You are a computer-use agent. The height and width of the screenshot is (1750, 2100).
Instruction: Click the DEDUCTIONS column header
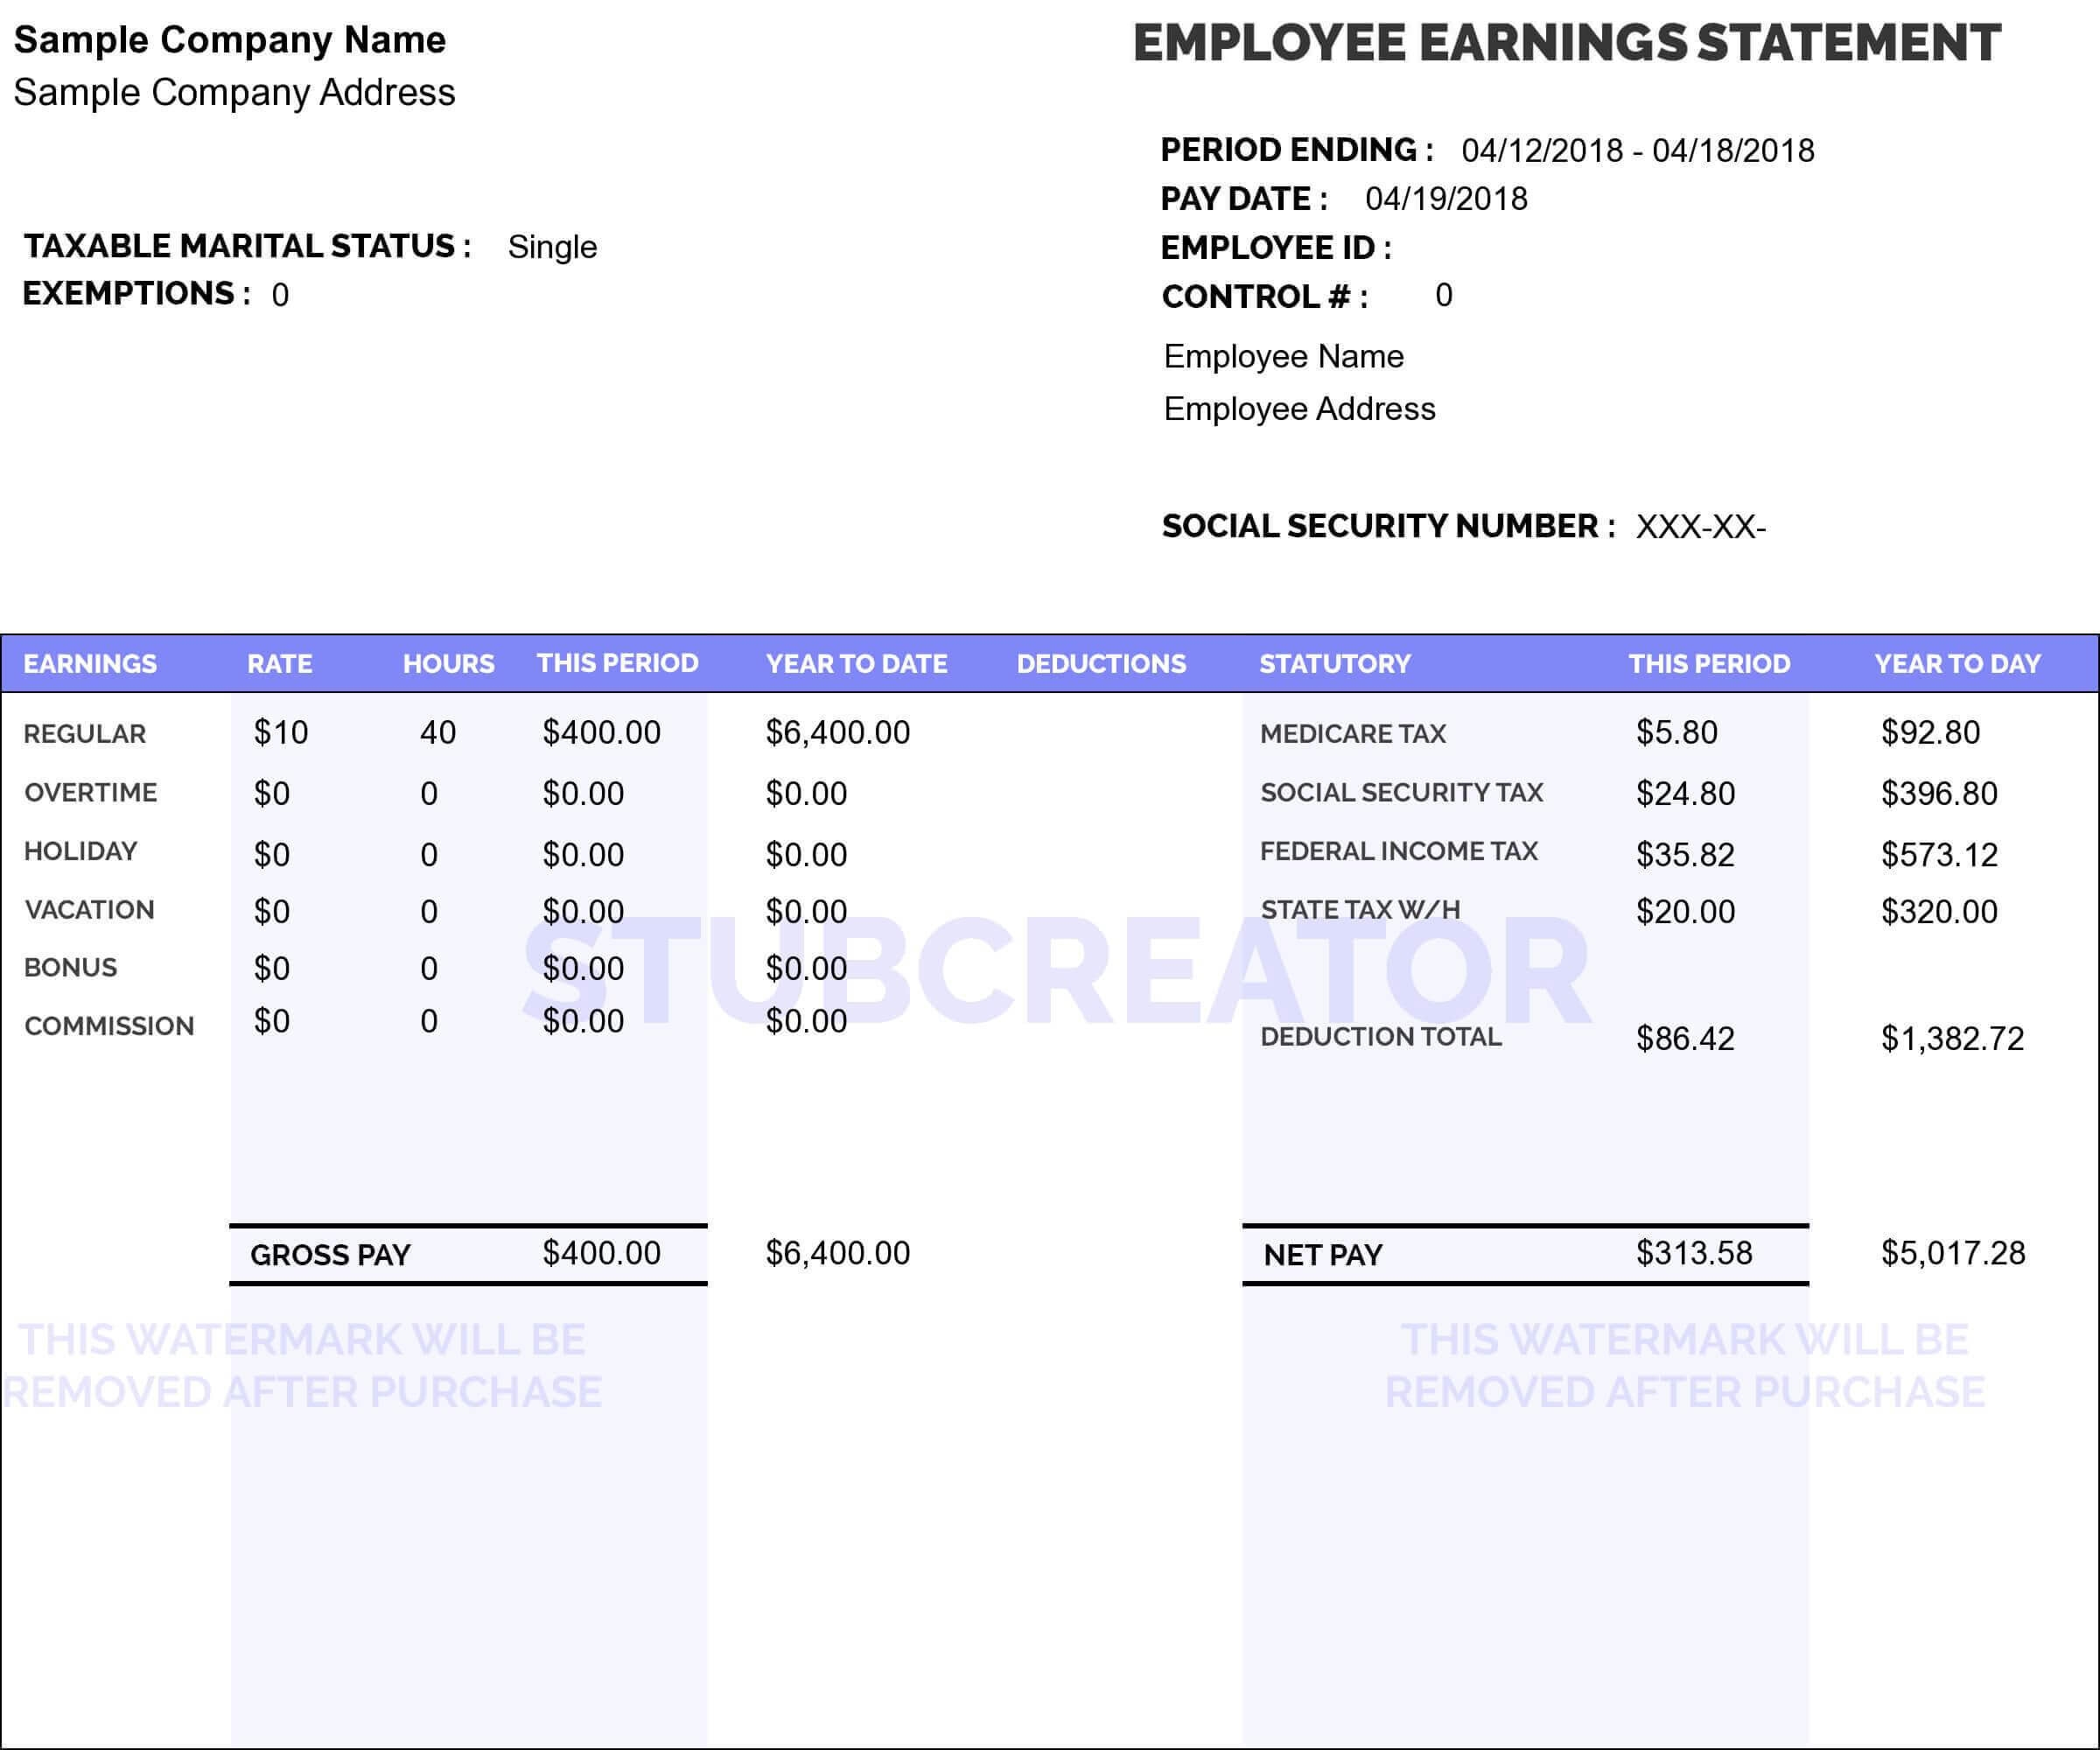click(1100, 662)
